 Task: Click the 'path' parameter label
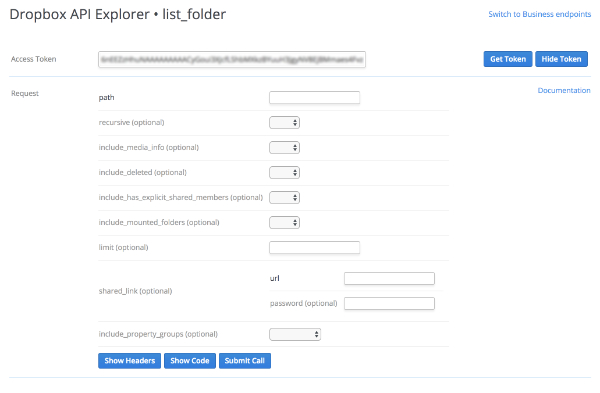(x=106, y=97)
